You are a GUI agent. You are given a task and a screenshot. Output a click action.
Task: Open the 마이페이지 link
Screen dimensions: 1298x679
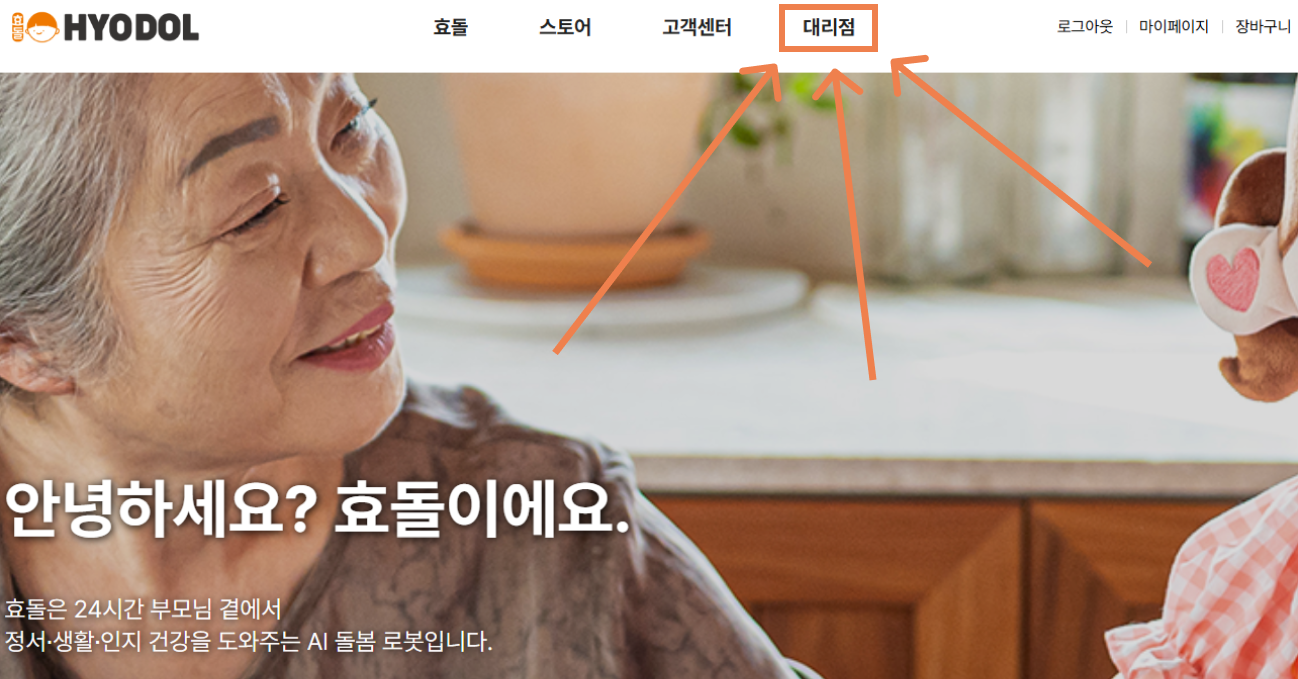pyautogui.click(x=1174, y=27)
